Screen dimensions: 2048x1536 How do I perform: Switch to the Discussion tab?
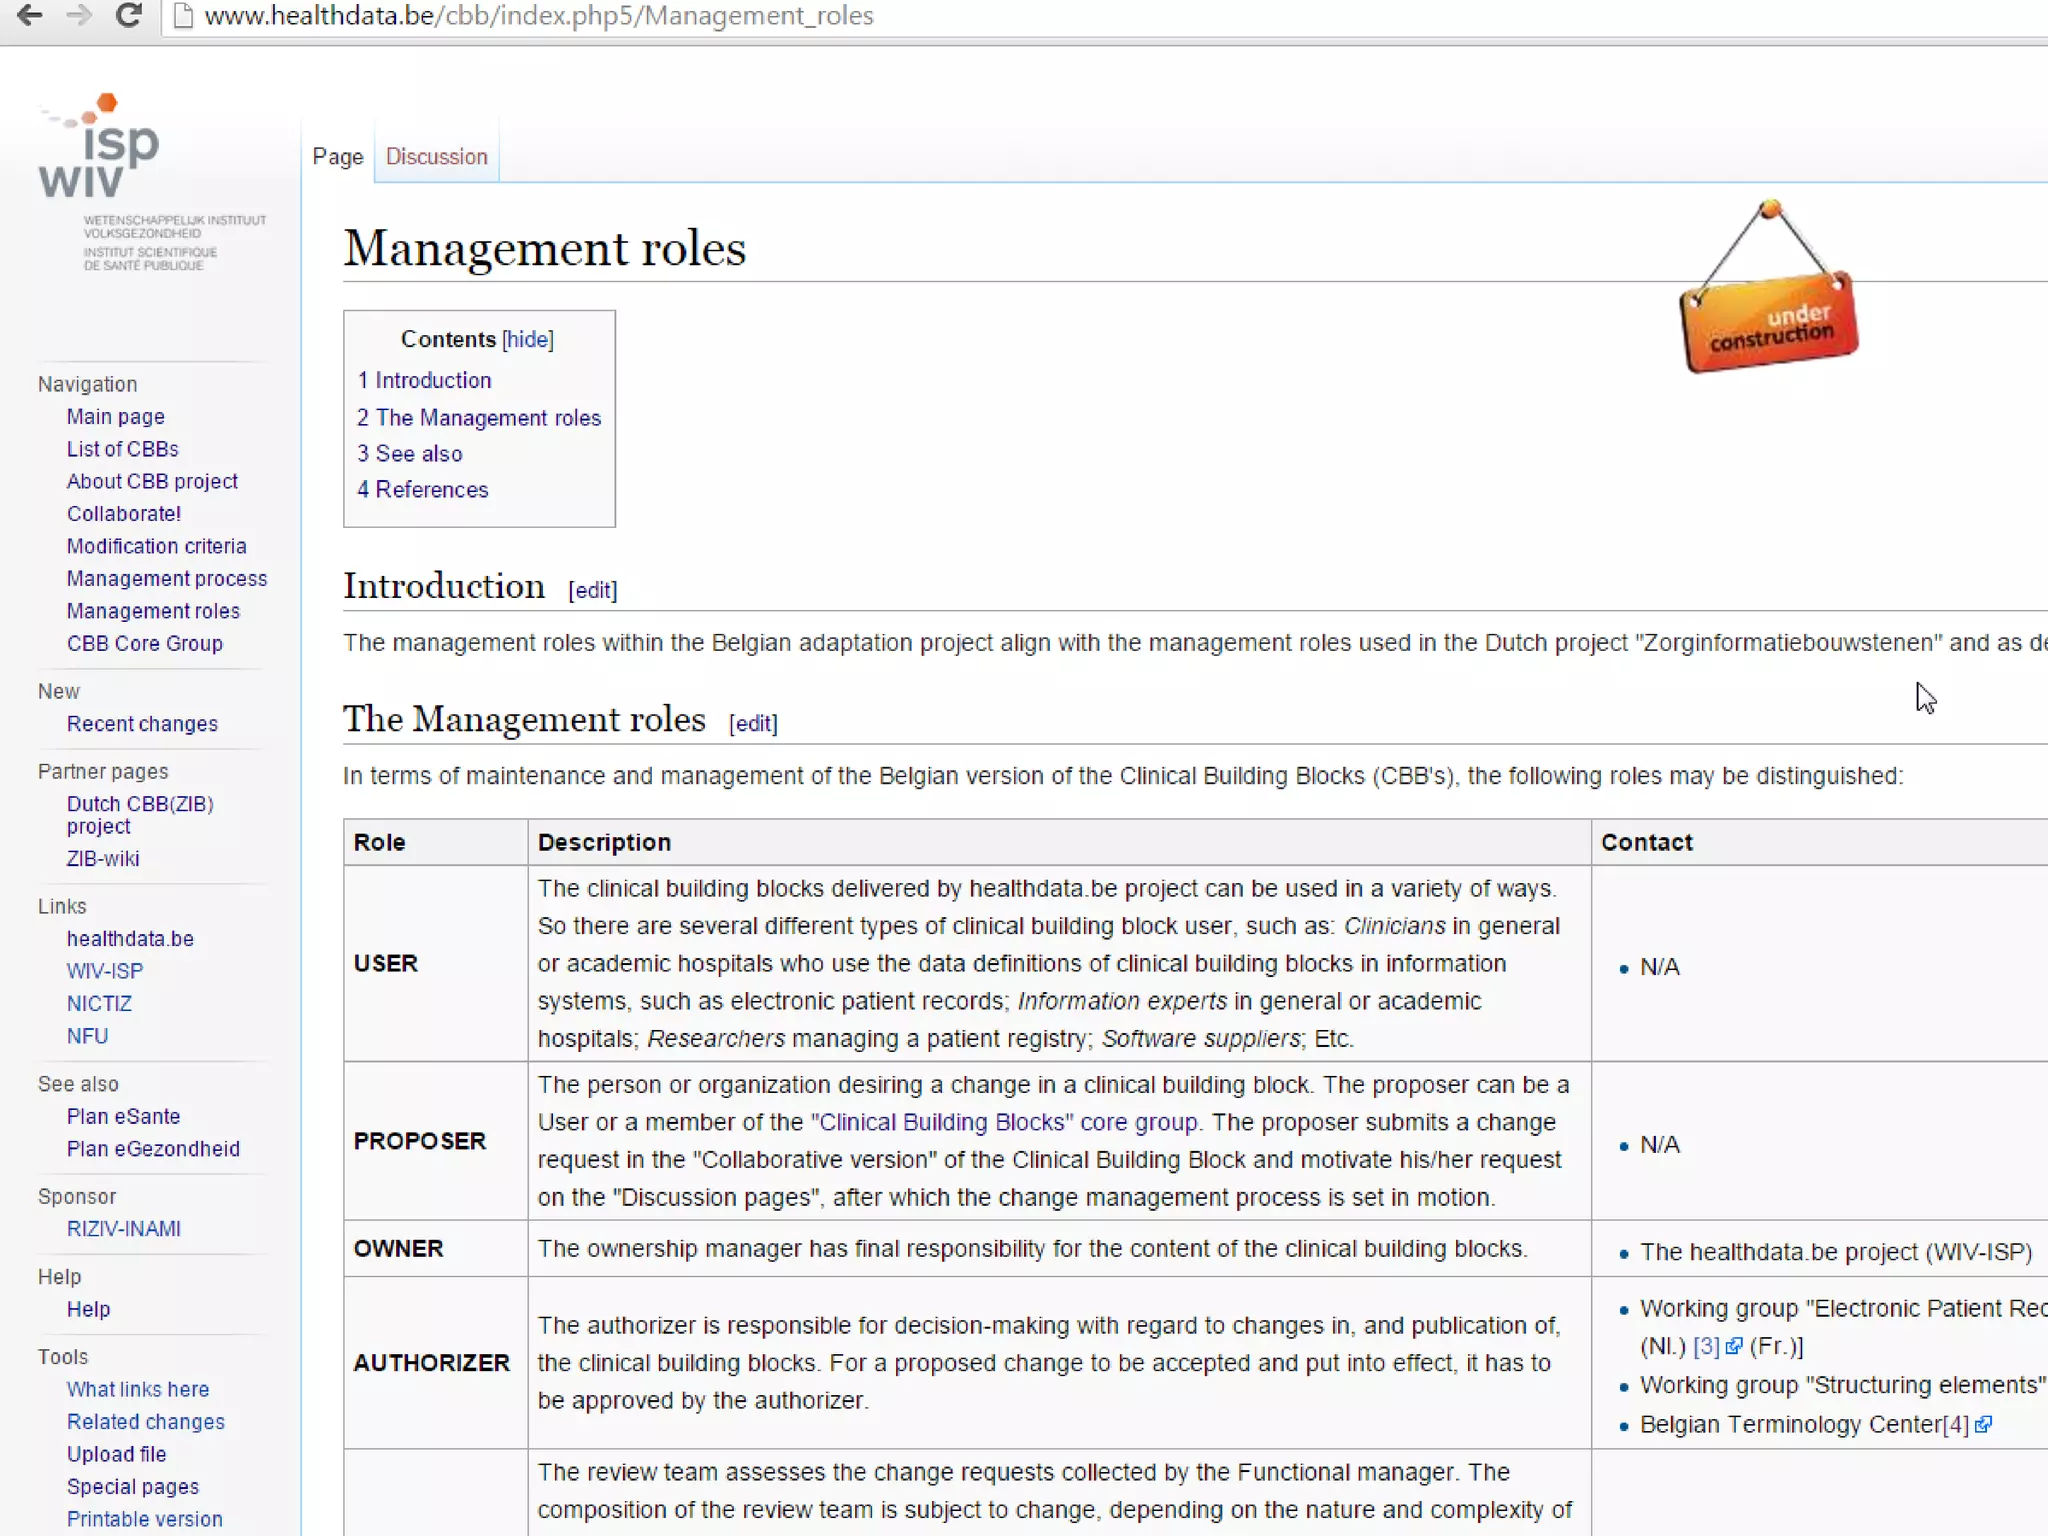tap(436, 157)
